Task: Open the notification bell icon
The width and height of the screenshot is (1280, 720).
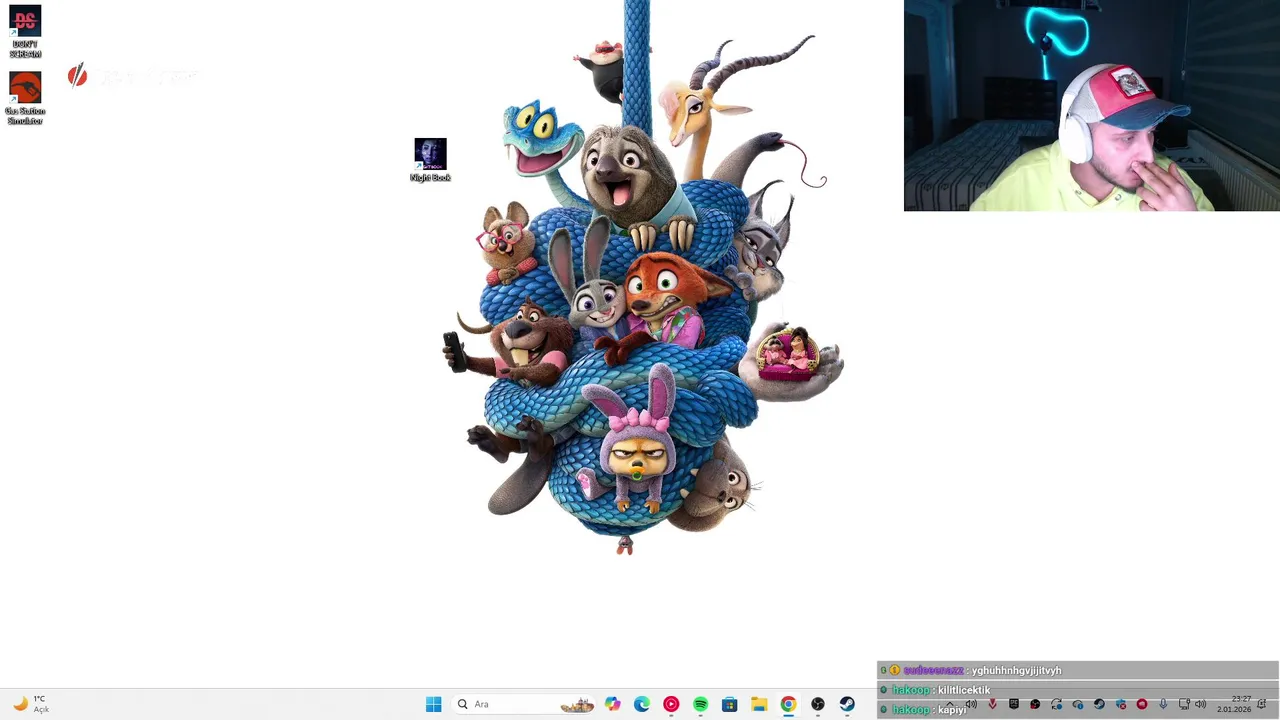Action: (1262, 704)
